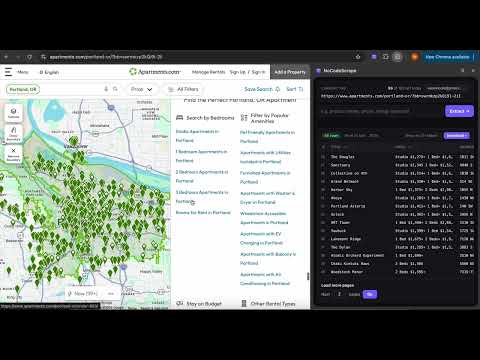This screenshot has width=480, height=360.
Task: Open Apartments with Air Conditioning link
Action: 265,279
